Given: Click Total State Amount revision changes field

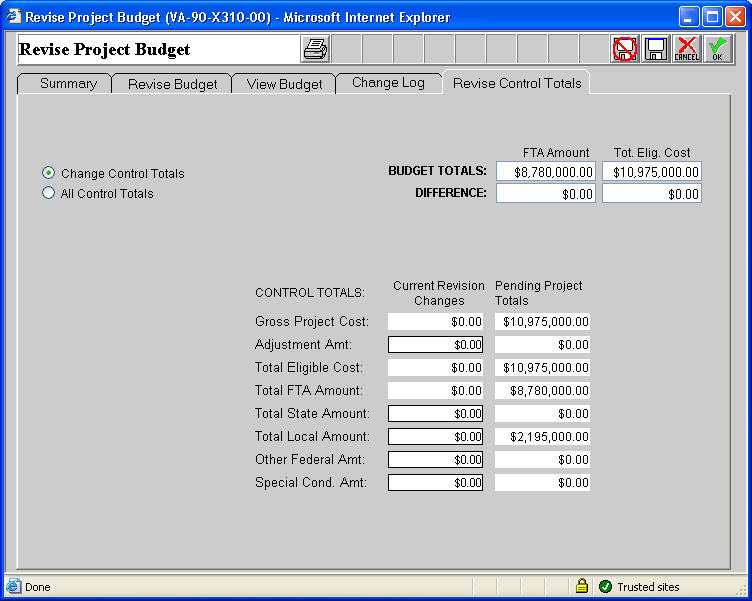Looking at the screenshot, I should tap(435, 413).
